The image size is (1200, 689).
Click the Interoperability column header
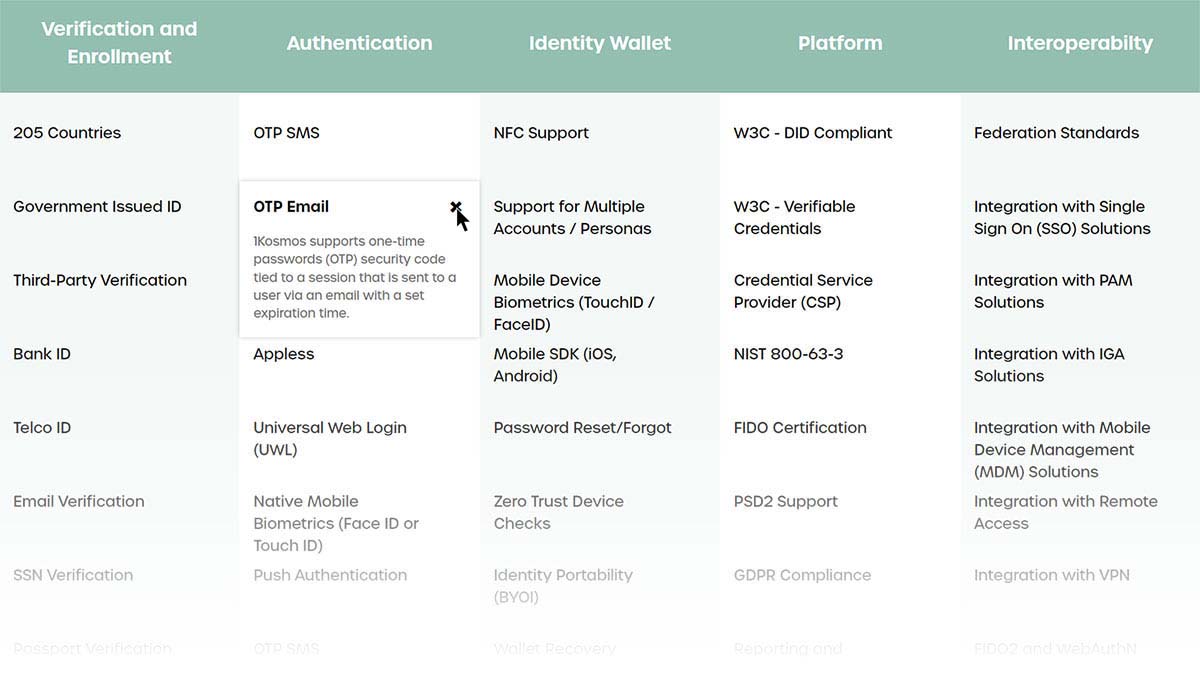tap(1079, 43)
